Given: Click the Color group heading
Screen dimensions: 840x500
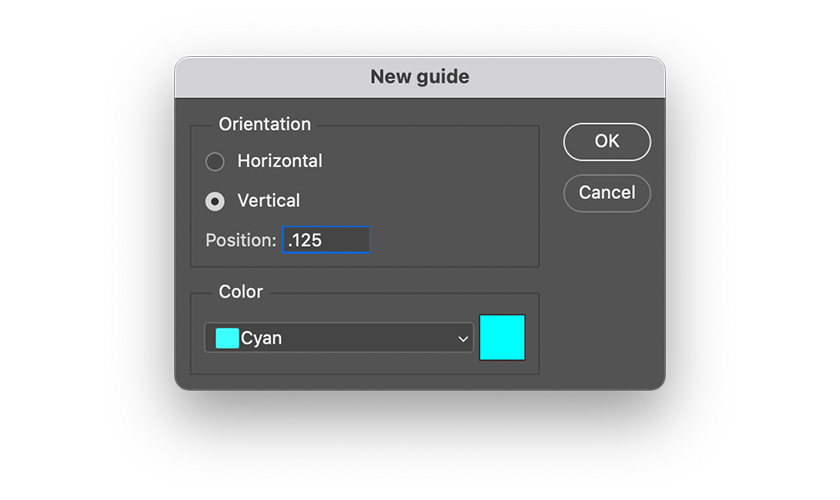Looking at the screenshot, I should (240, 292).
